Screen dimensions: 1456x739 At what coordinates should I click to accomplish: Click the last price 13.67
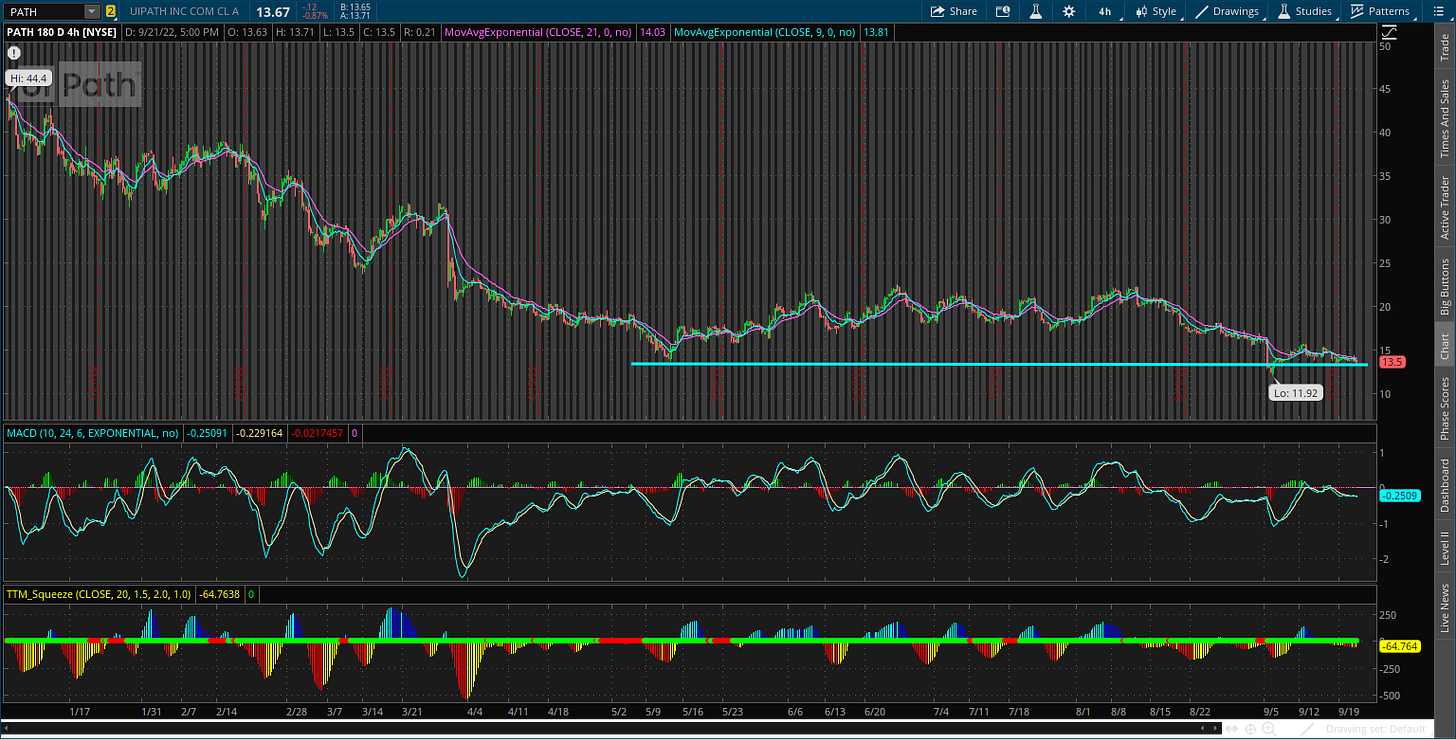[x=273, y=11]
